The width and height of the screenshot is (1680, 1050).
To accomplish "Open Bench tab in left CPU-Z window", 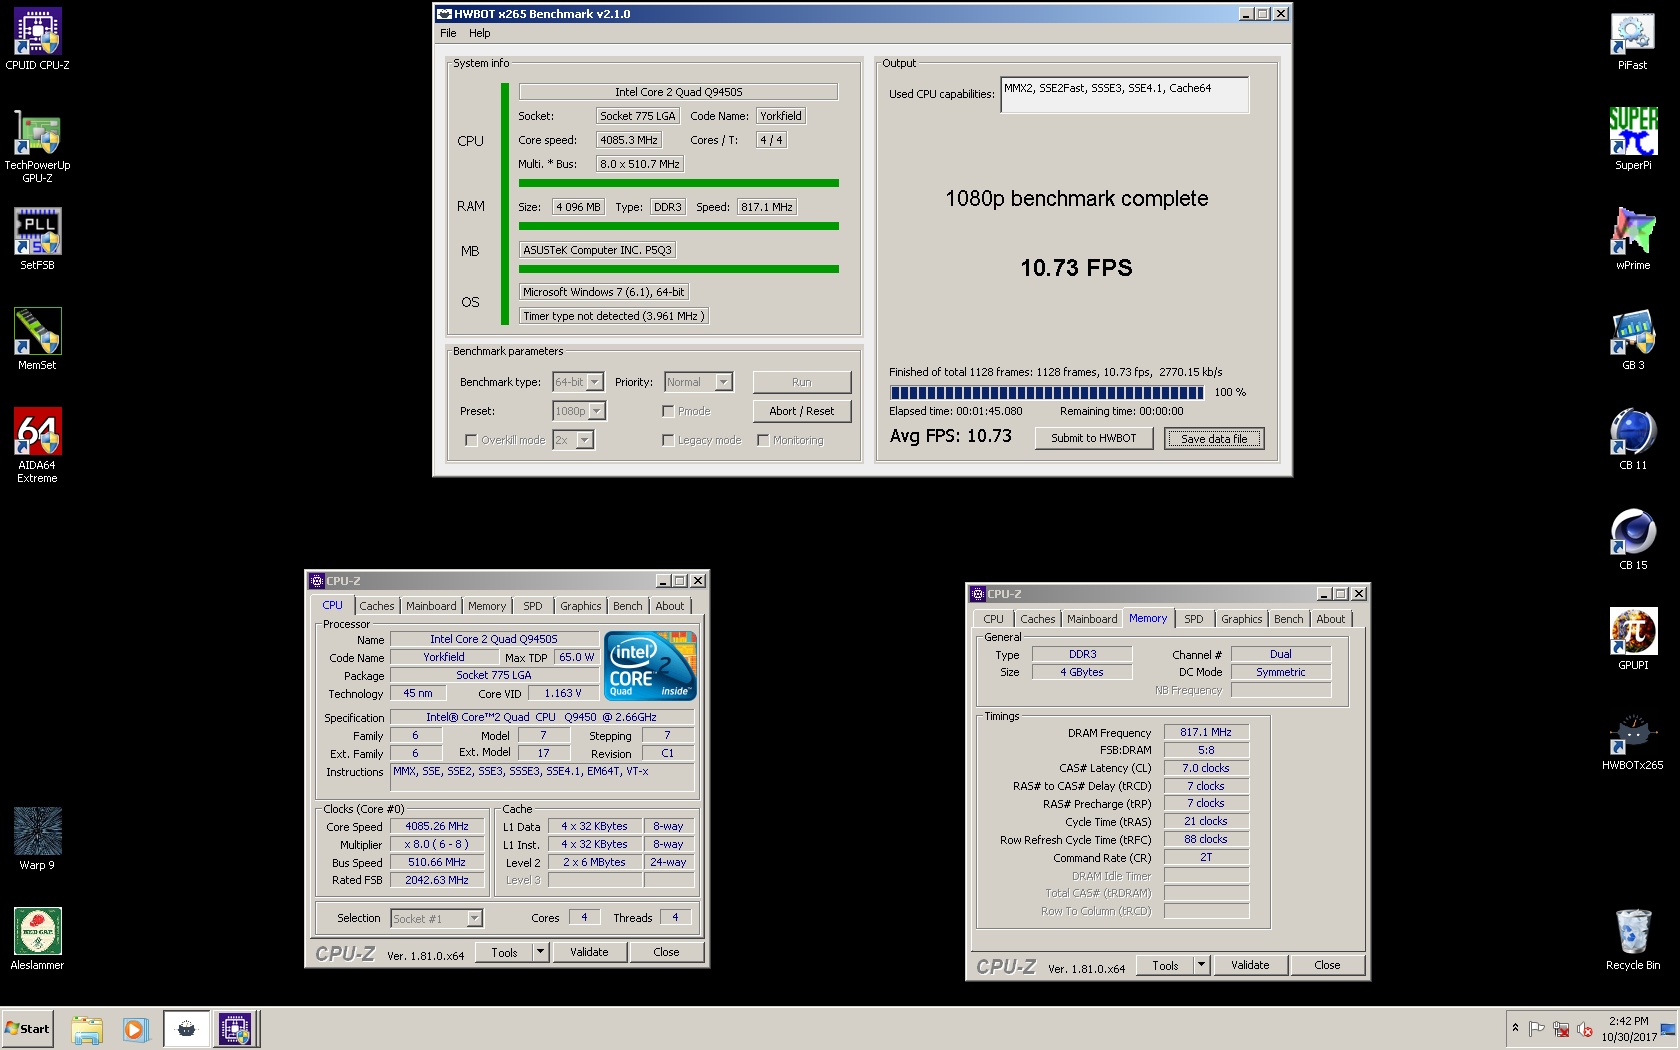I will (x=628, y=606).
